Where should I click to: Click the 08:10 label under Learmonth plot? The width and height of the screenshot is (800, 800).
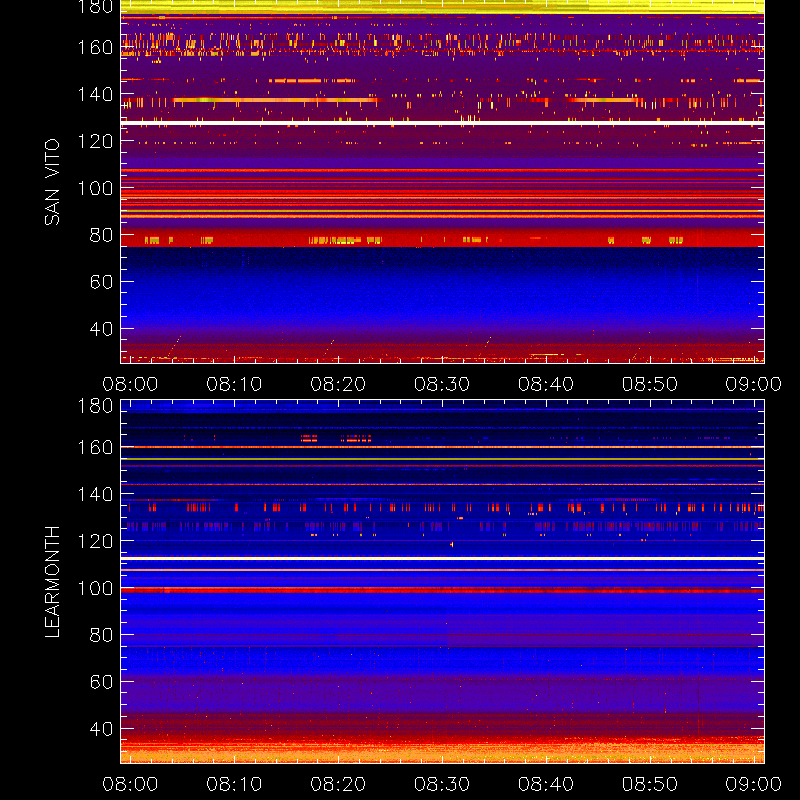point(234,784)
